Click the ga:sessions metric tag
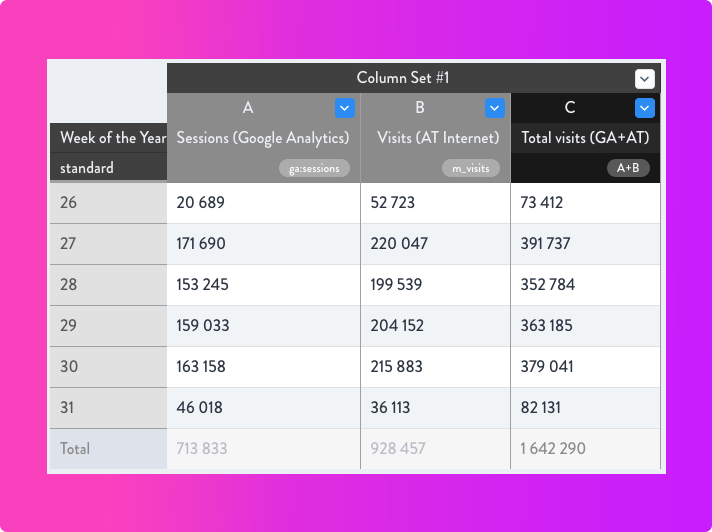Viewport: 712px width, 532px height. pos(314,168)
